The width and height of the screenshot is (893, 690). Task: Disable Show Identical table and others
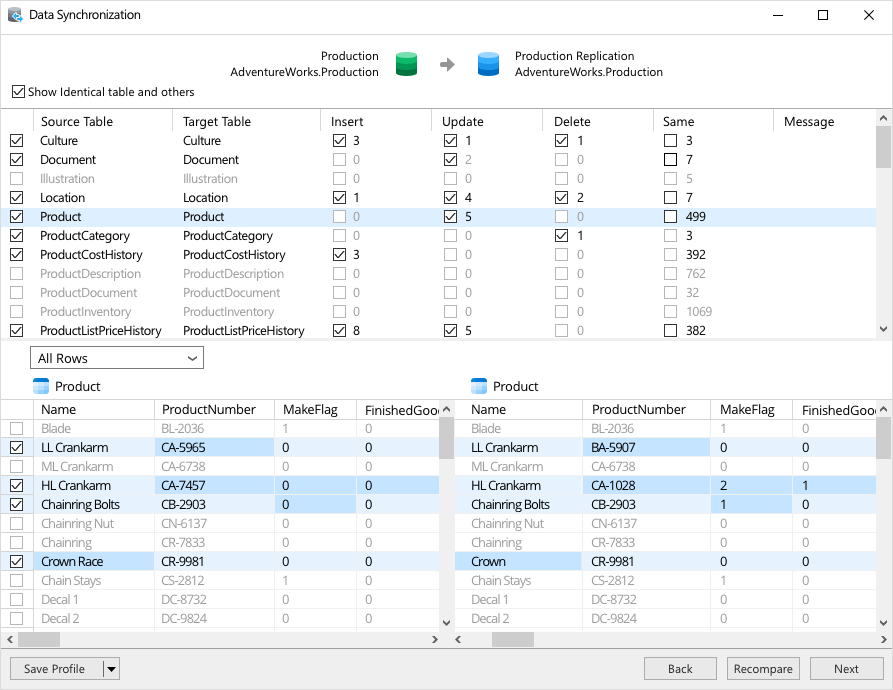click(x=18, y=91)
